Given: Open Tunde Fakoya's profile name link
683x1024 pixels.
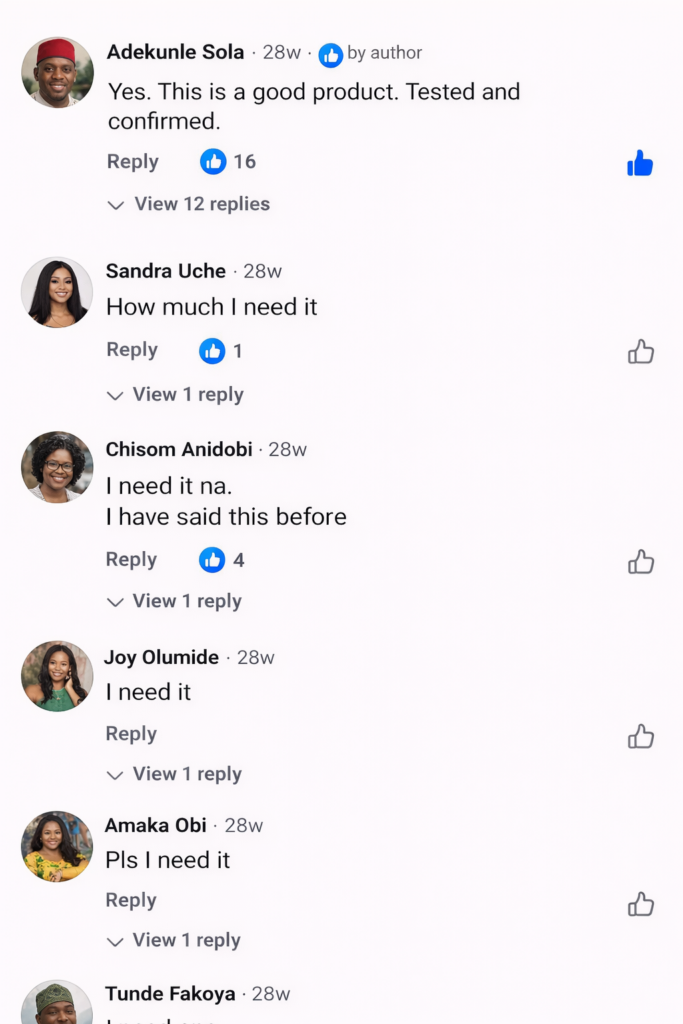Looking at the screenshot, I should [x=170, y=994].
